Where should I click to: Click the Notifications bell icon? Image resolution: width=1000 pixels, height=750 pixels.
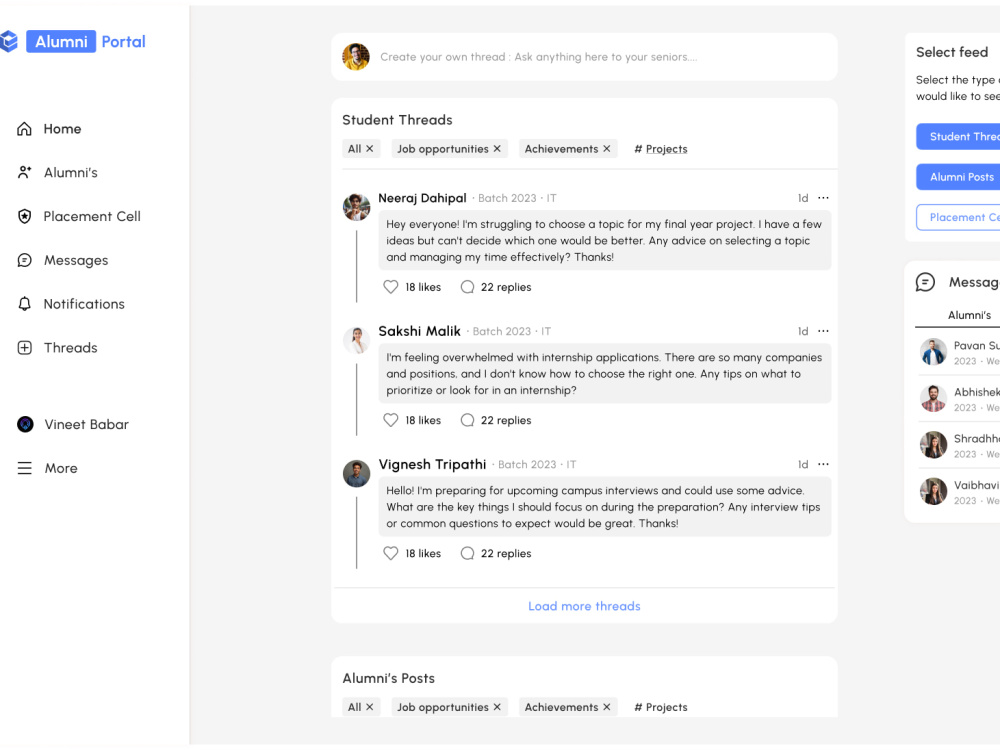point(24,304)
